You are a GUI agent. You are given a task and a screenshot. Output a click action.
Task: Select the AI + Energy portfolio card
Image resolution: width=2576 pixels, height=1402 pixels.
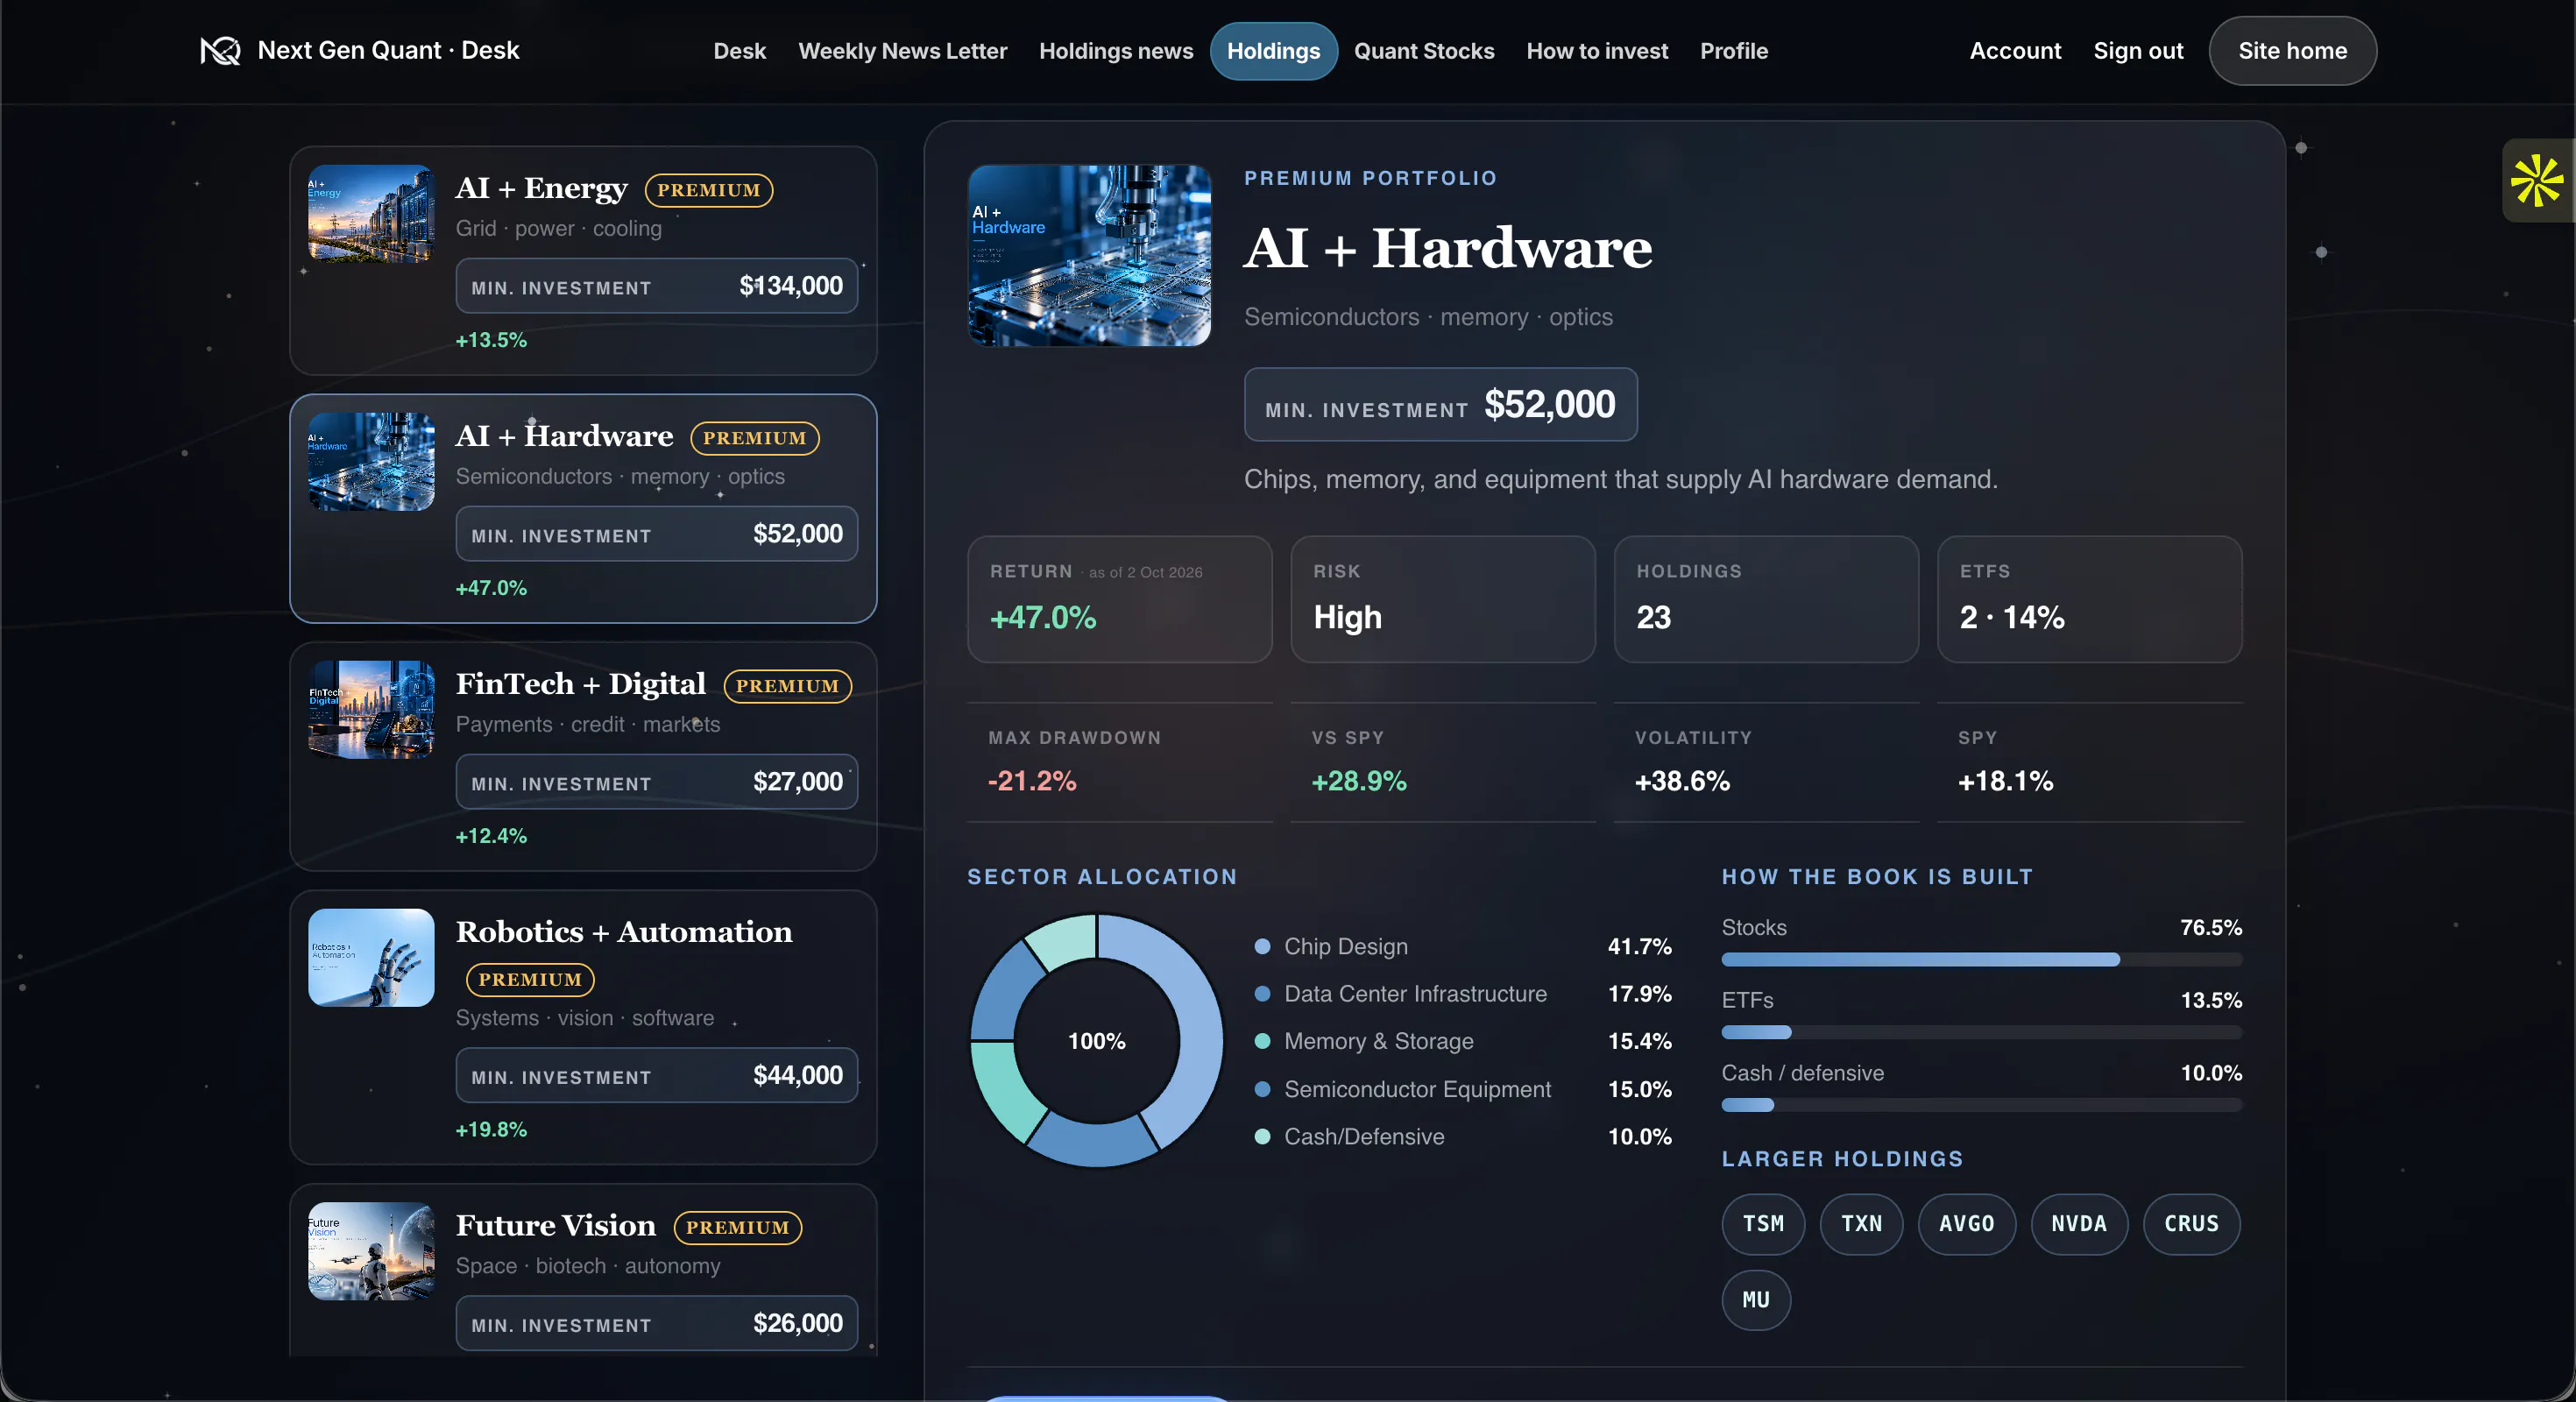click(x=583, y=260)
